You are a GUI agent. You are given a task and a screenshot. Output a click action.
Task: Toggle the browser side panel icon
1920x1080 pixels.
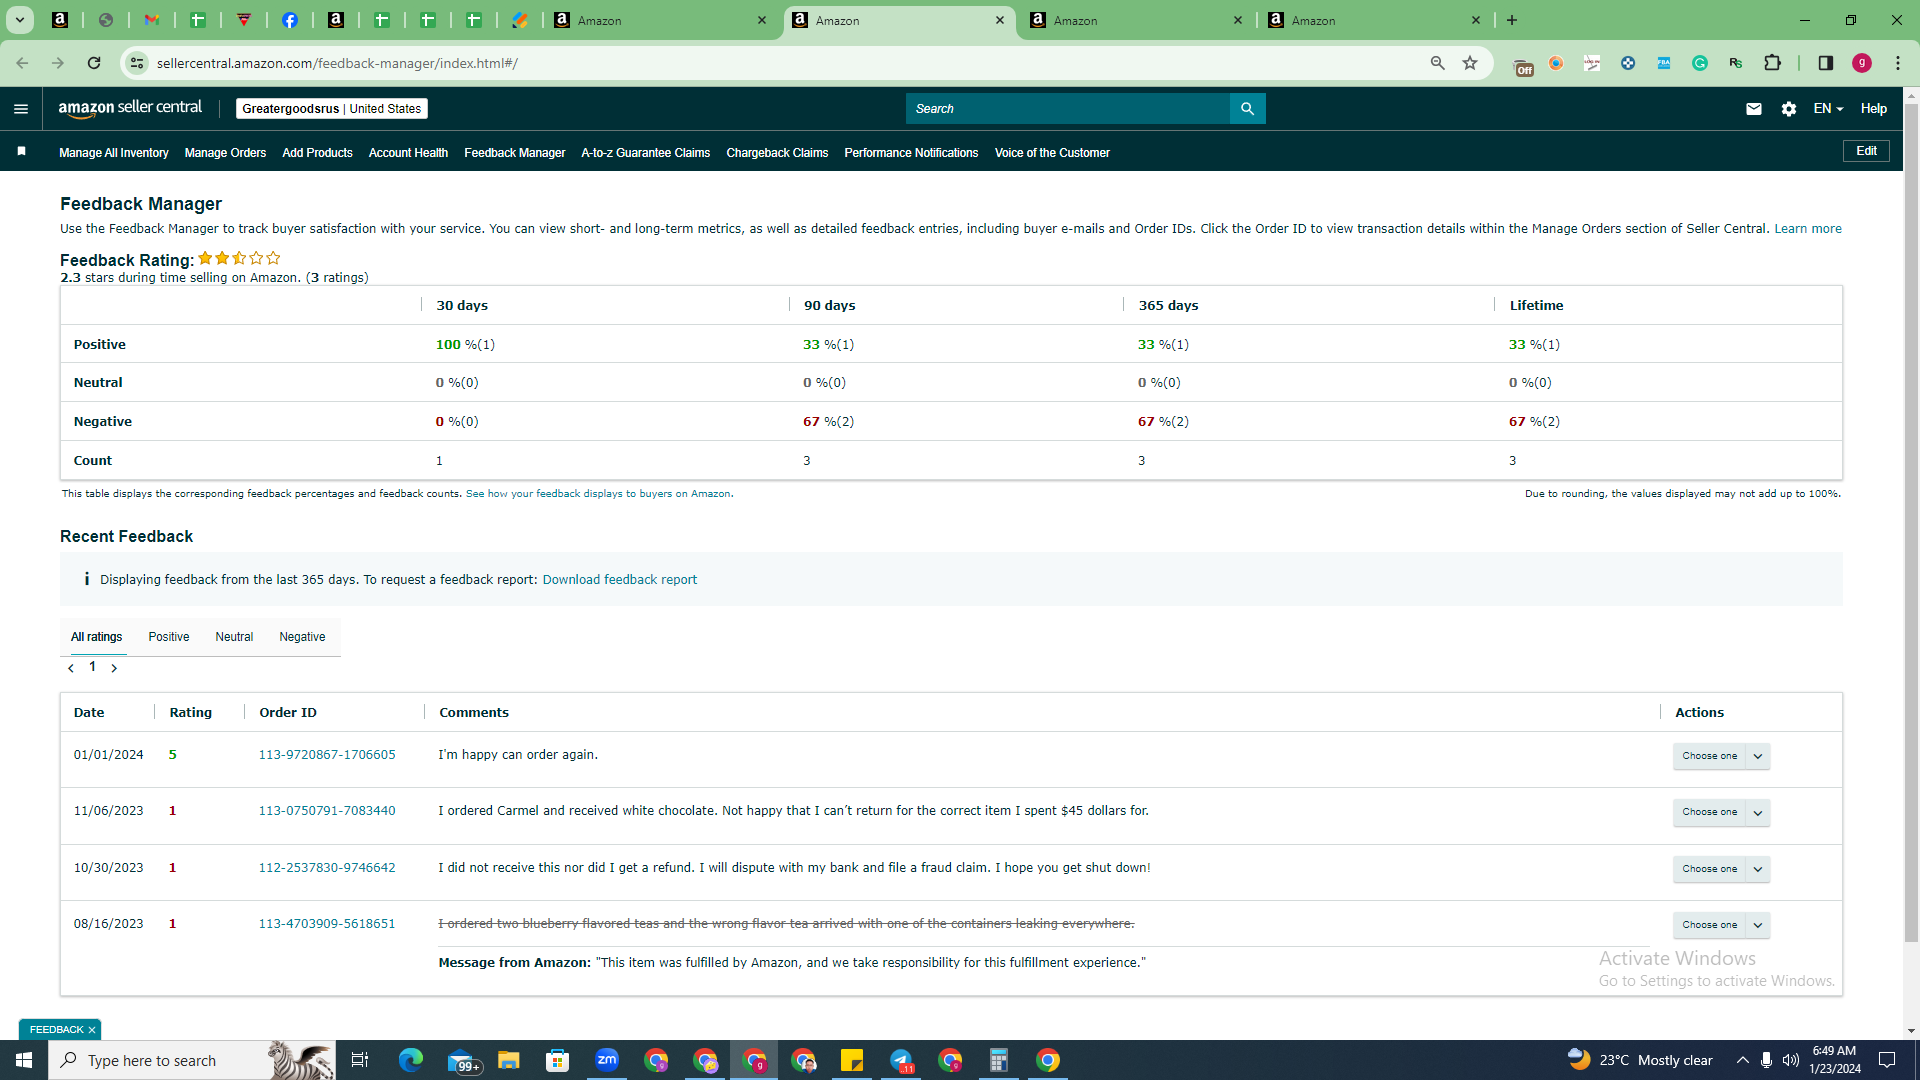pos(1826,63)
